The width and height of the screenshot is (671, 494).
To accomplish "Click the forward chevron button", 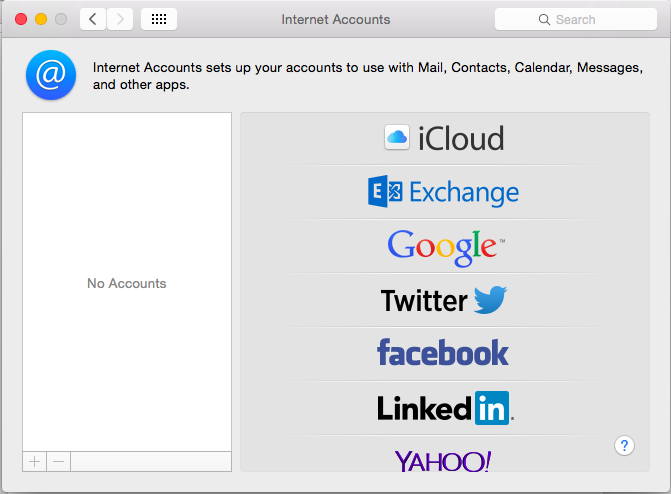I will pos(120,19).
